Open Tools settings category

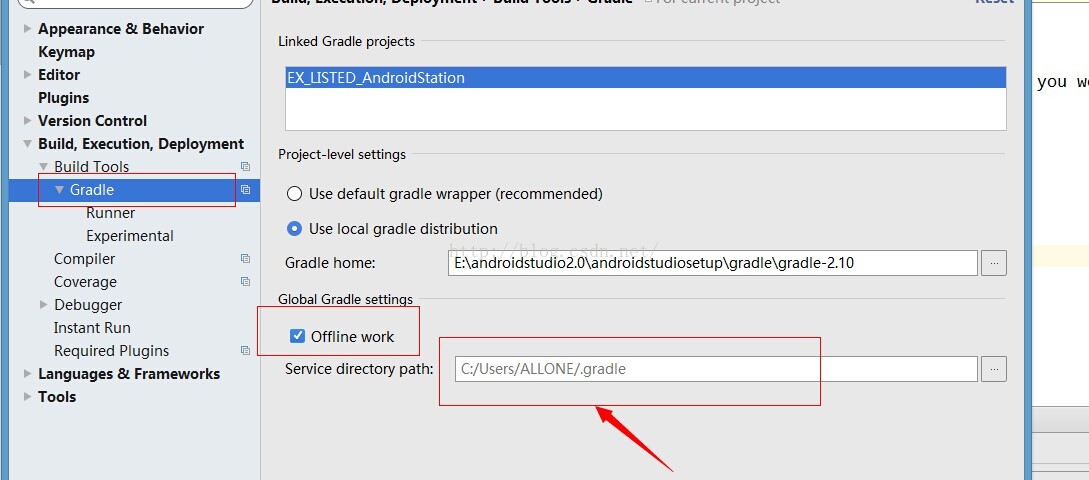click(x=57, y=396)
